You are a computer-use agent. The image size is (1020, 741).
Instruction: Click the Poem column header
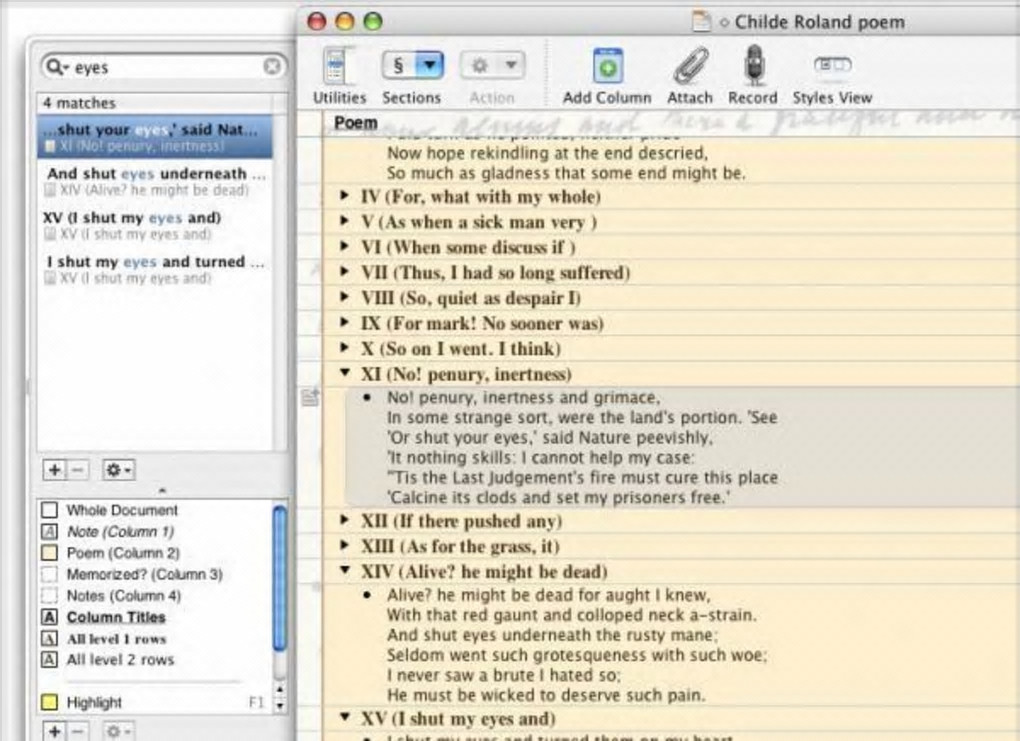[x=356, y=122]
